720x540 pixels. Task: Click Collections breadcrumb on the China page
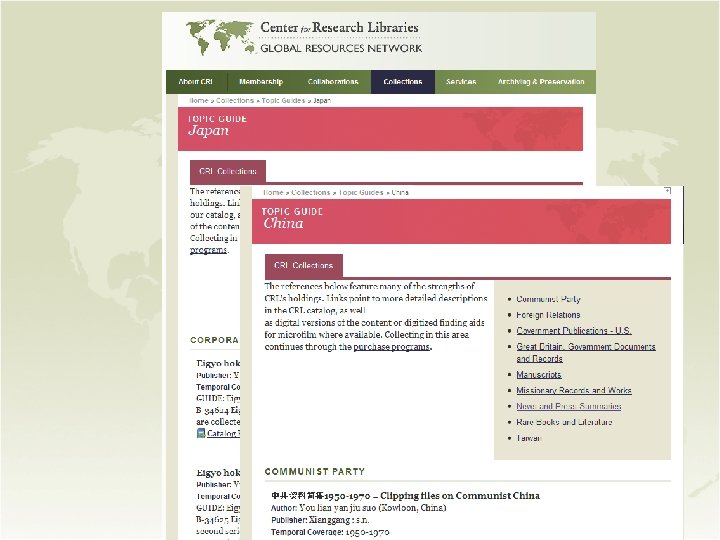(310, 192)
